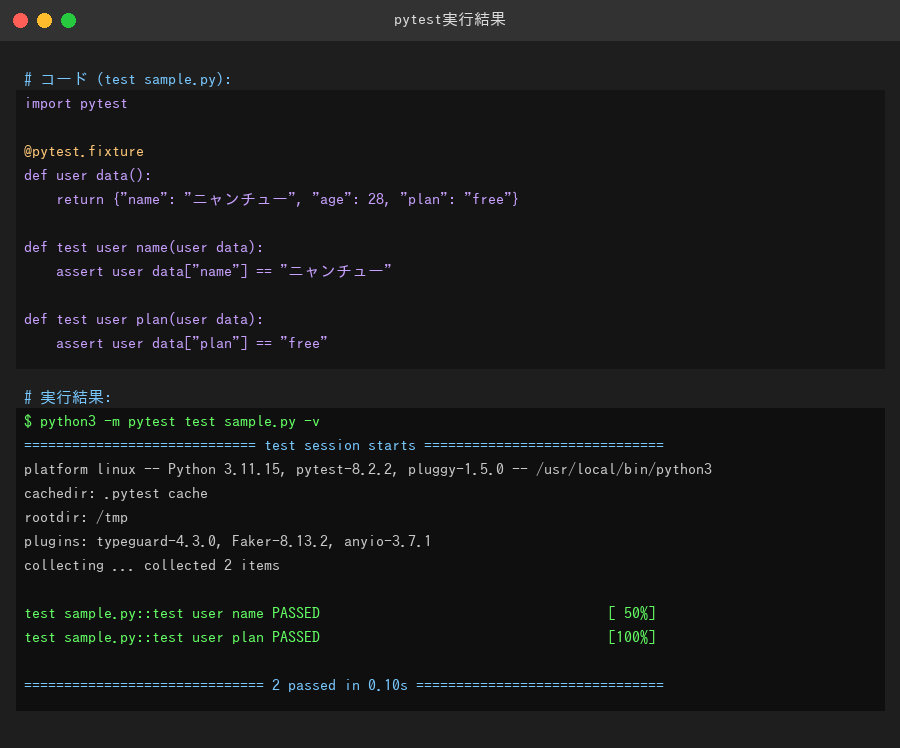The height and width of the screenshot is (748, 900).
Task: Click the "test_user_name PASSED" result line
Action: [x=172, y=614]
